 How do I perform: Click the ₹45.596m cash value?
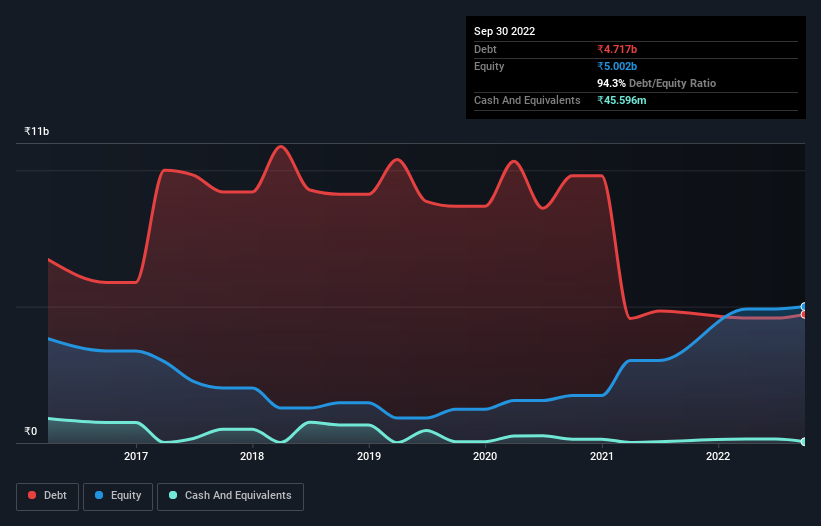(622, 100)
